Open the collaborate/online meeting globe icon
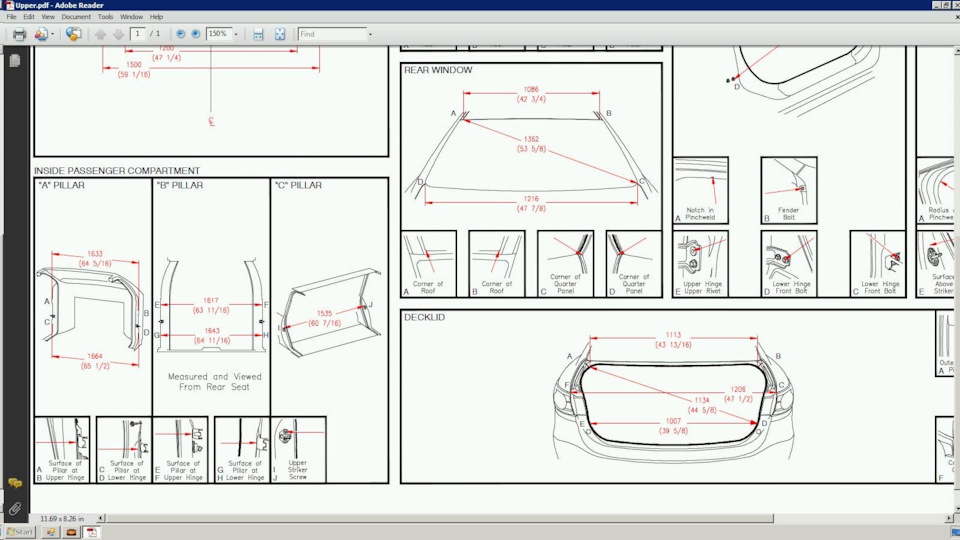This screenshot has height=540, width=960. click(73, 34)
